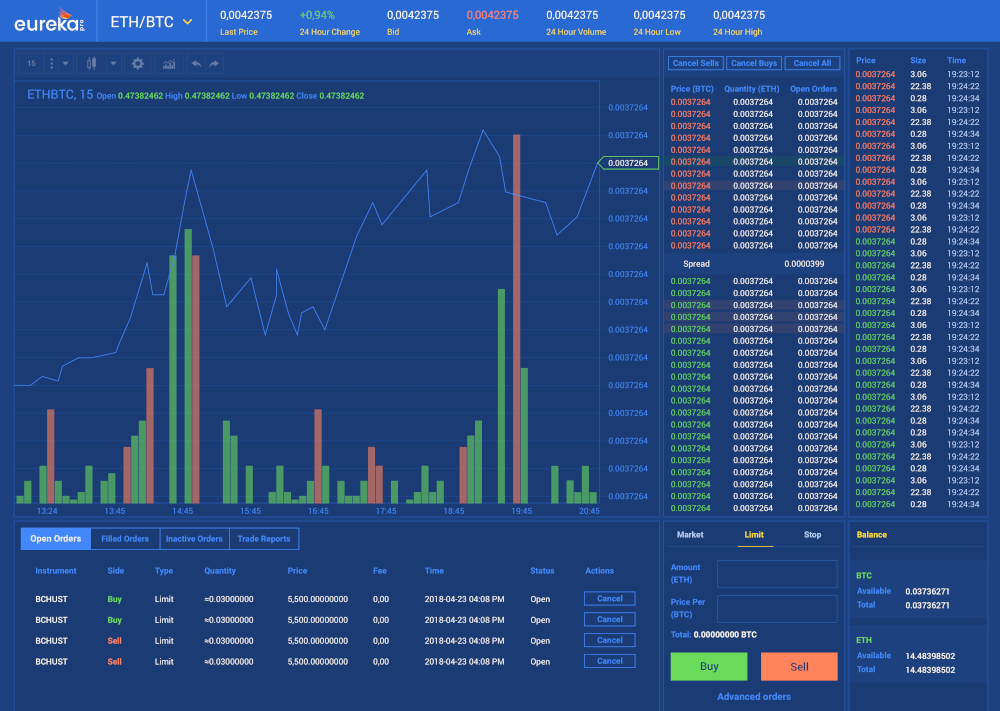Open the chart style dropdown arrow
The image size is (1000, 711).
pyautogui.click(x=113, y=63)
